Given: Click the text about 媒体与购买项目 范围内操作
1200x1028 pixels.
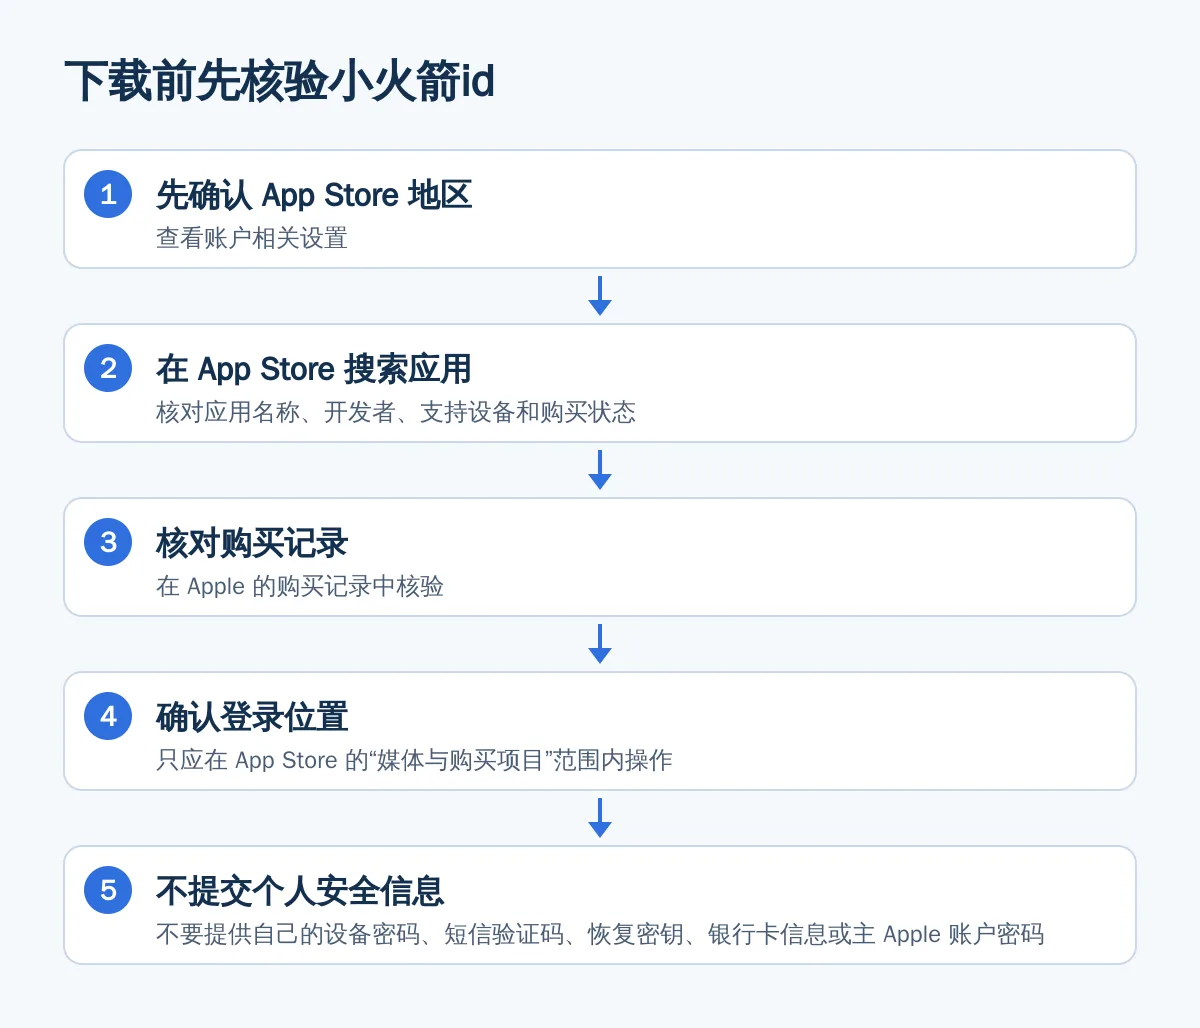Looking at the screenshot, I should (414, 760).
